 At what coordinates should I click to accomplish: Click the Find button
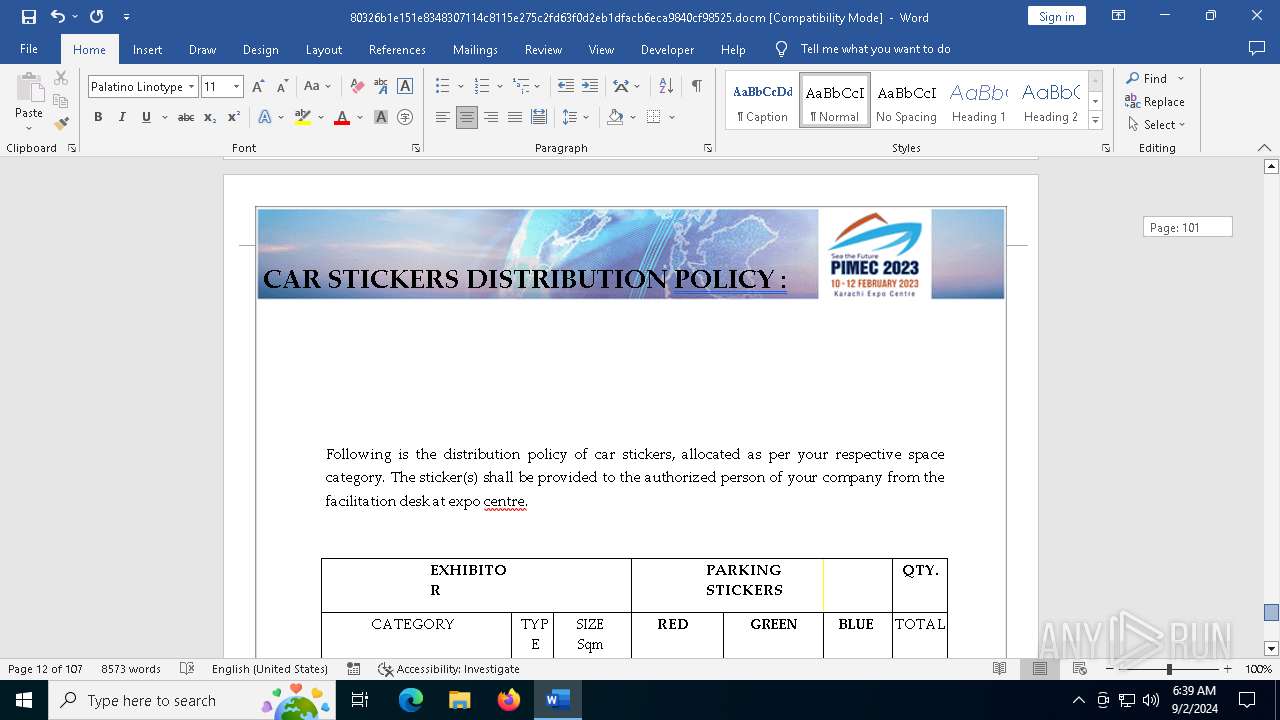[x=1146, y=78]
